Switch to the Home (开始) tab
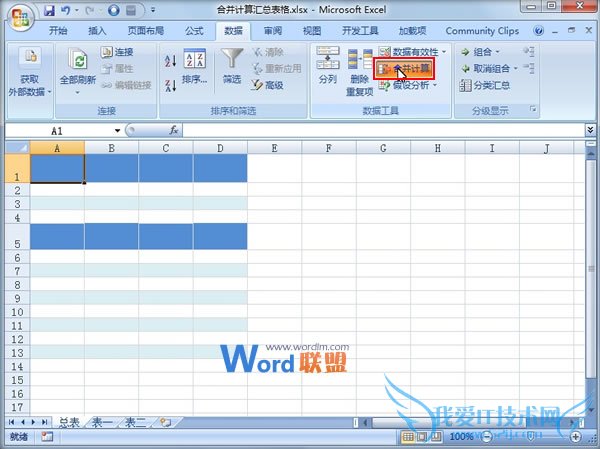The height and width of the screenshot is (449, 600). 58,31
